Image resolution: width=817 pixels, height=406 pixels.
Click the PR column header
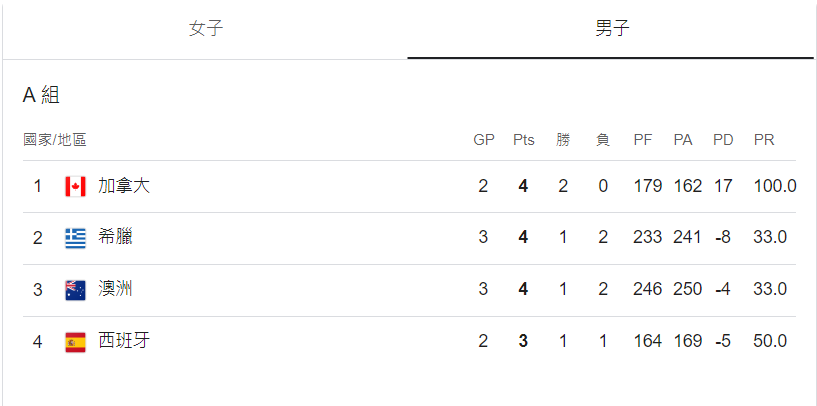point(764,140)
